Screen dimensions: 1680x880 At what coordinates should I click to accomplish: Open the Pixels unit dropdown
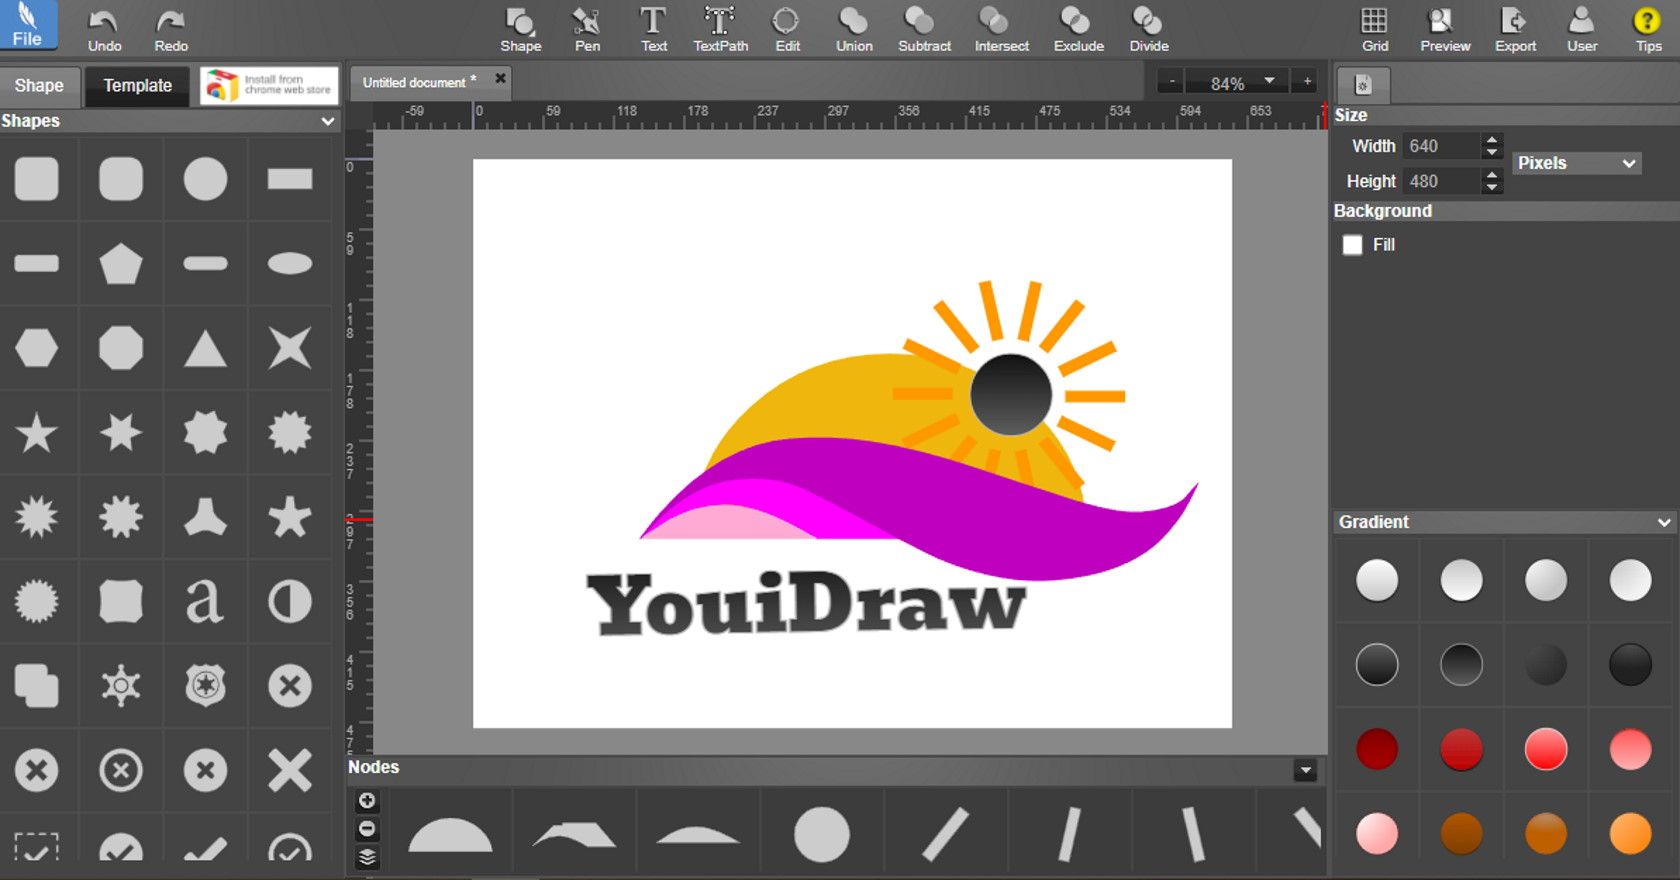click(1576, 163)
